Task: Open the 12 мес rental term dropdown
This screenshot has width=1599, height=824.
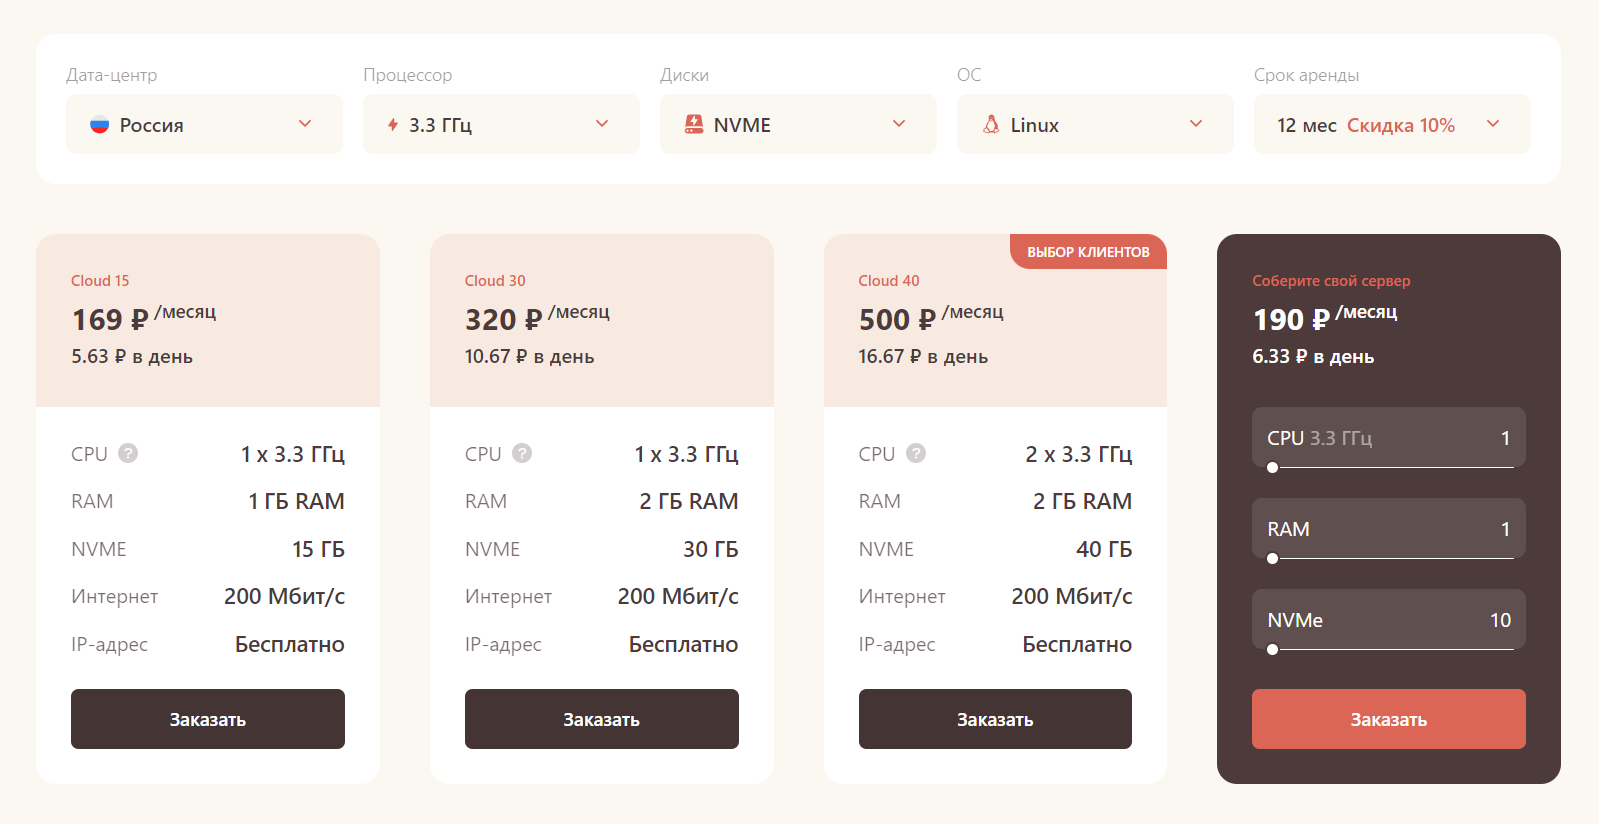Action: [x=1493, y=124]
